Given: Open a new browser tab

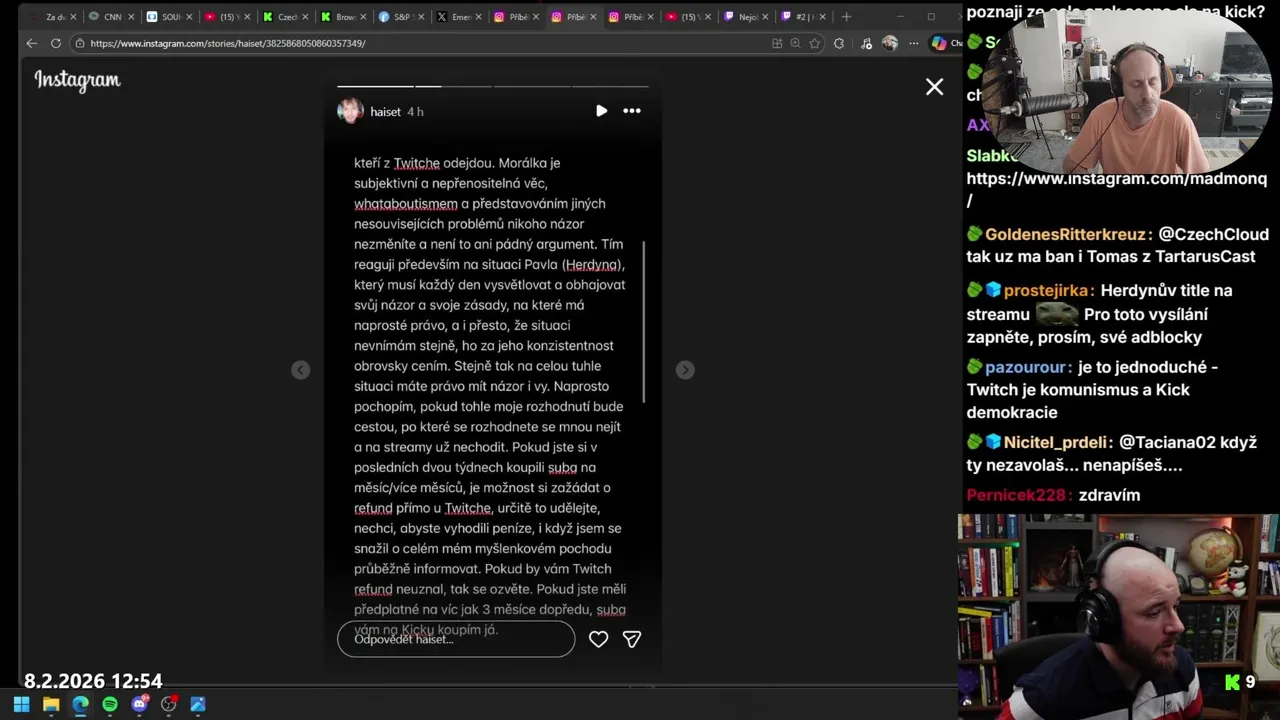Looking at the screenshot, I should pos(846,16).
